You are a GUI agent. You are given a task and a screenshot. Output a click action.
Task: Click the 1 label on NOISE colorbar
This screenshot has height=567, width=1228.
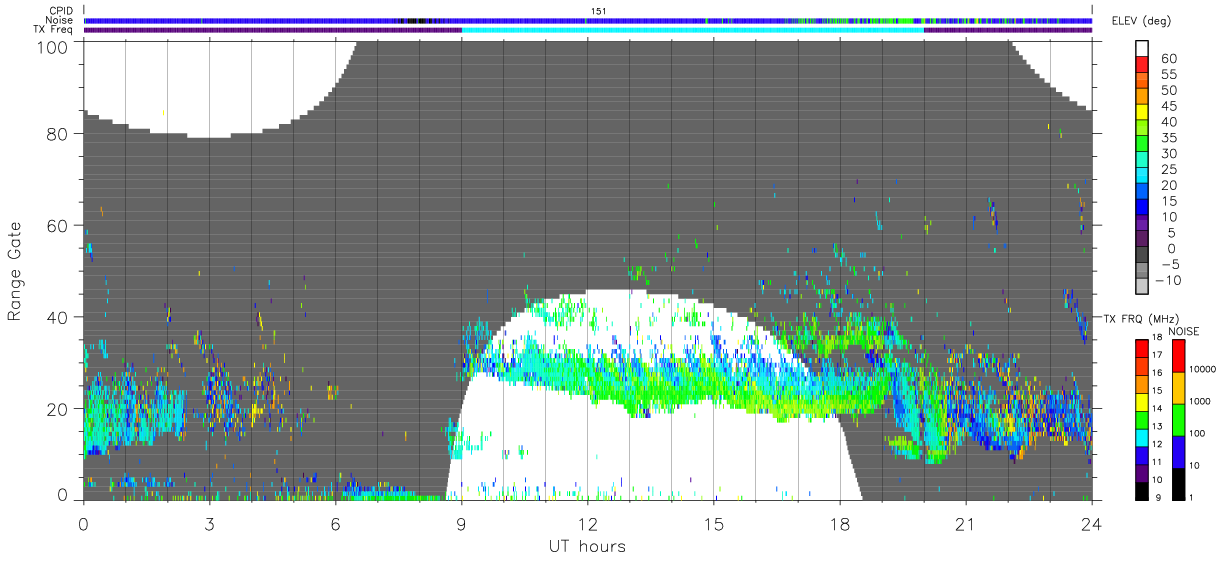click(x=1191, y=498)
